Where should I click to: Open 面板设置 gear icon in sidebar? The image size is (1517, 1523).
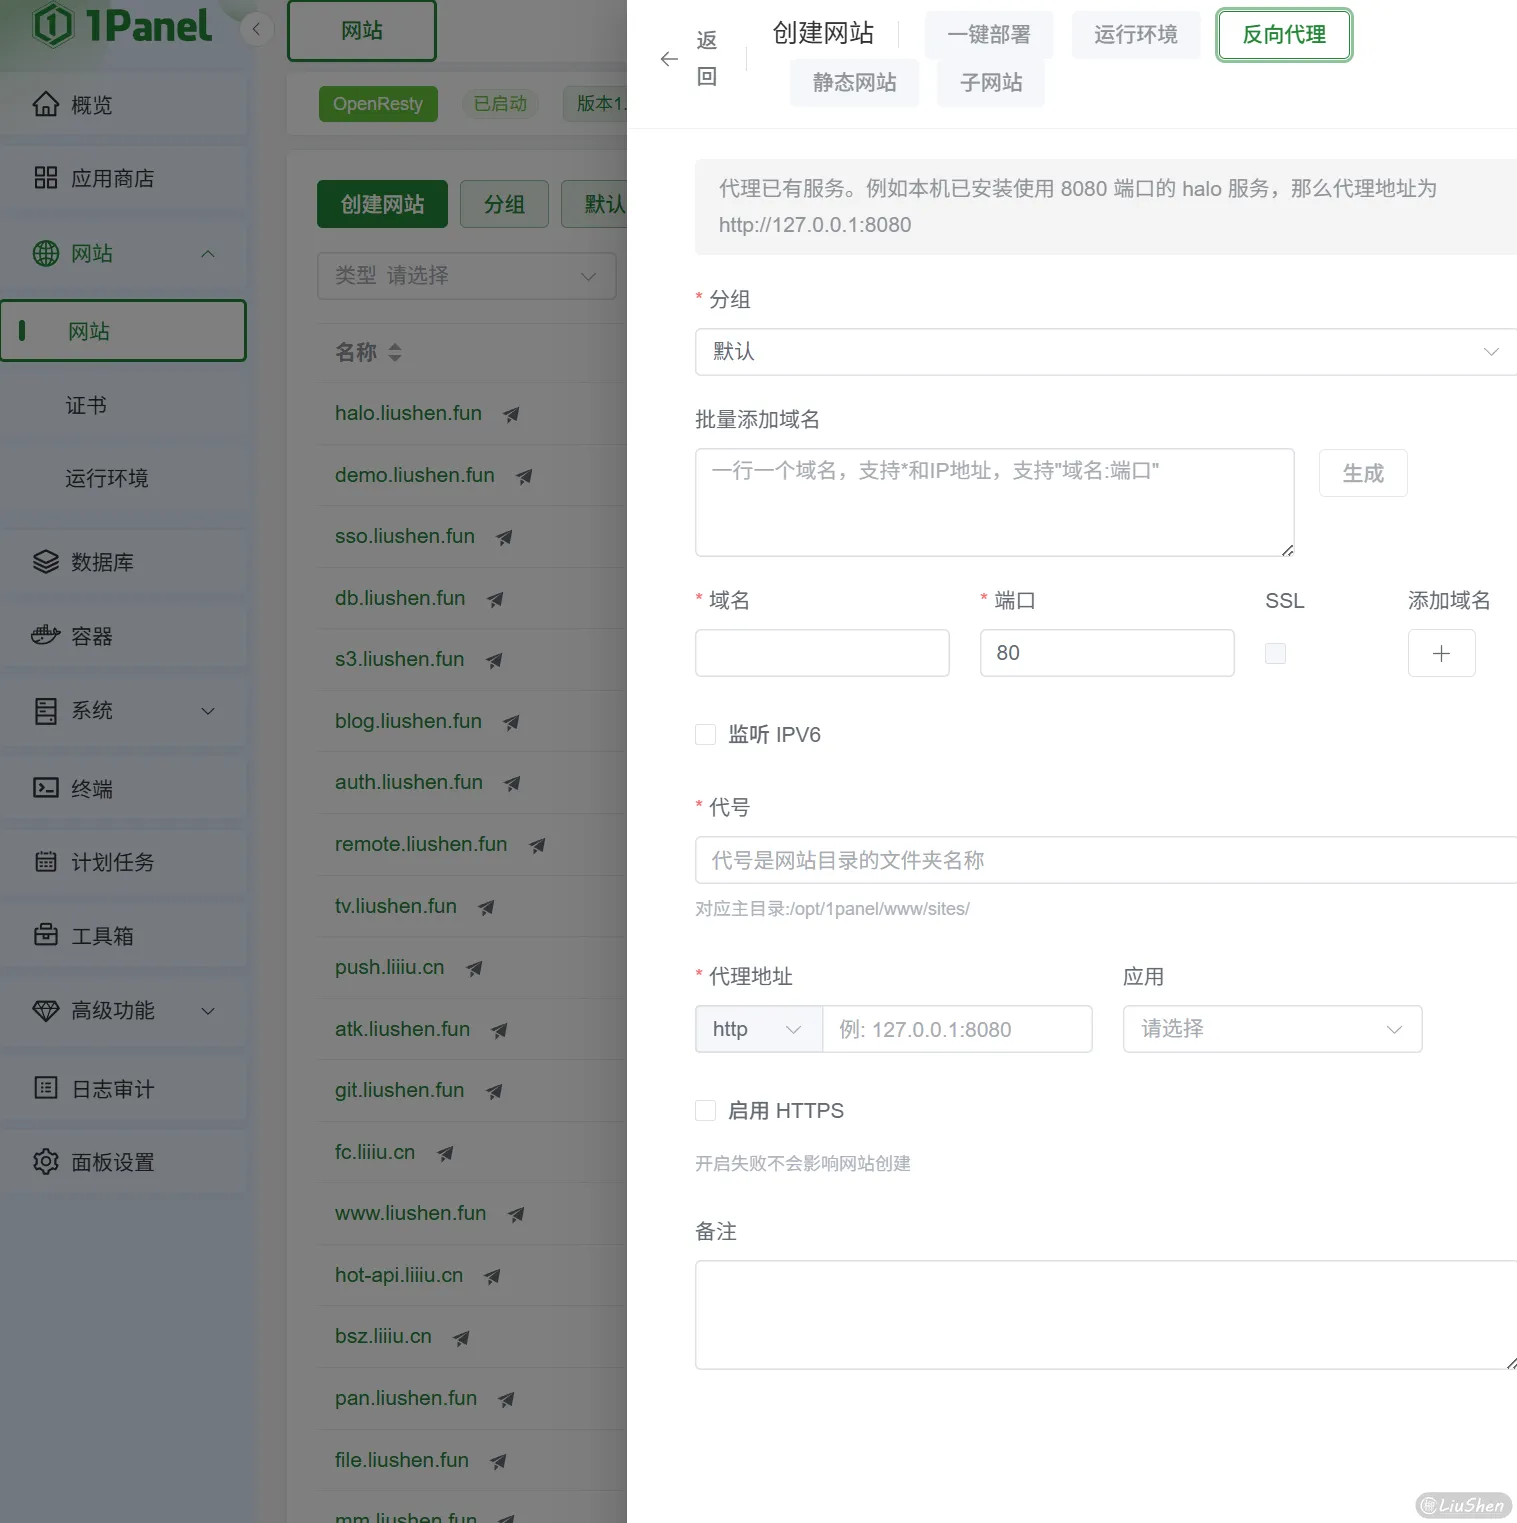click(x=46, y=1161)
